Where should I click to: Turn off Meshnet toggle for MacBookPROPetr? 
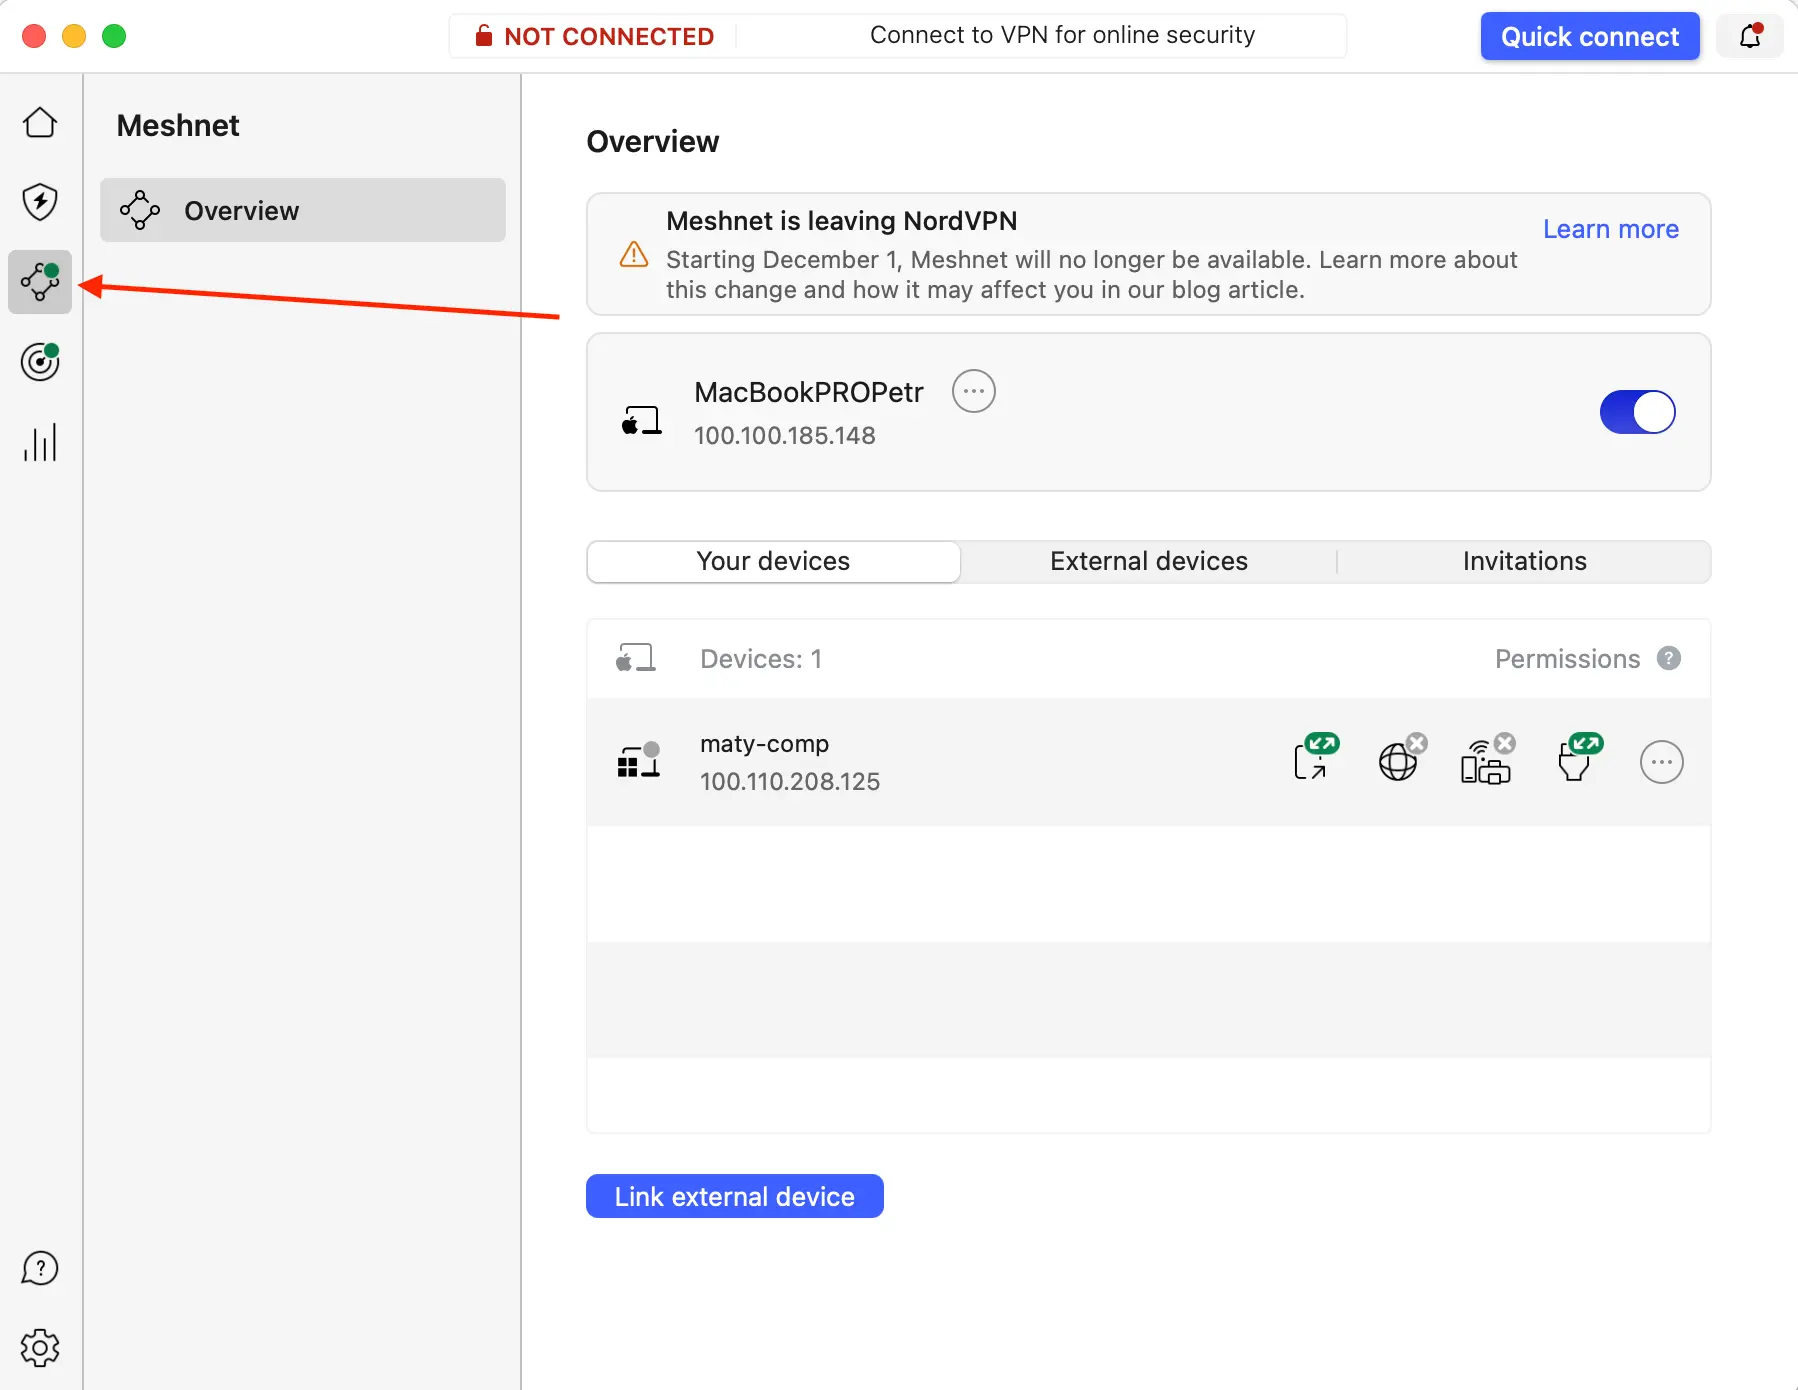point(1637,412)
